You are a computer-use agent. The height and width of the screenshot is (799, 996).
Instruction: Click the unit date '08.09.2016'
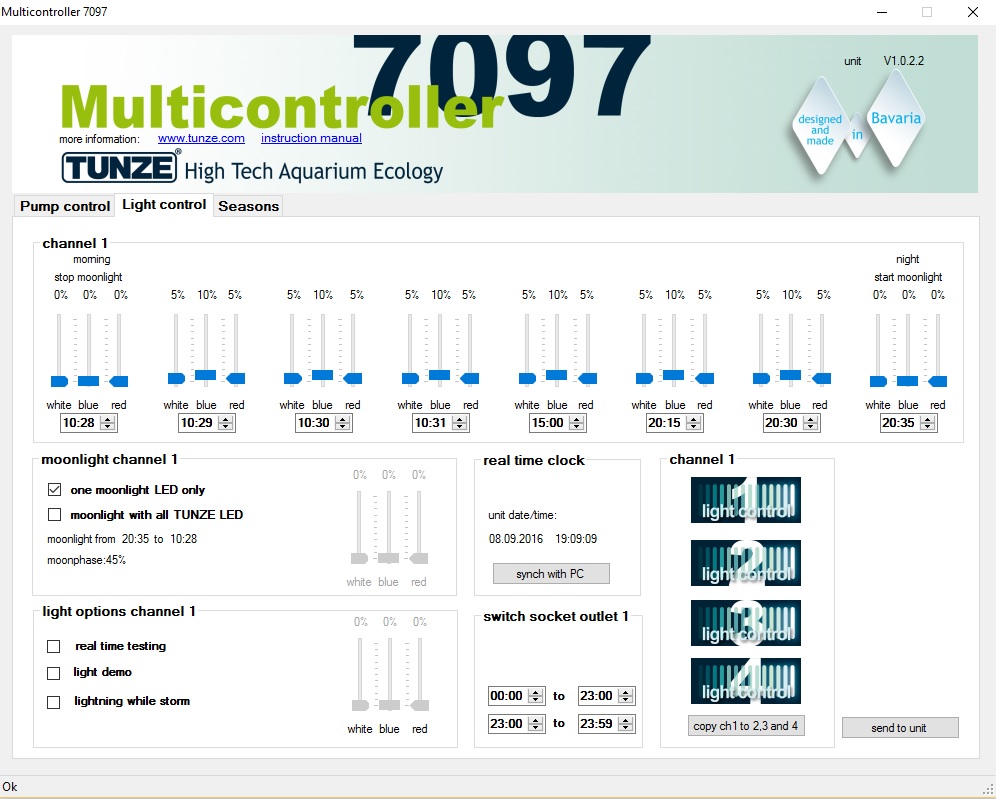point(516,539)
